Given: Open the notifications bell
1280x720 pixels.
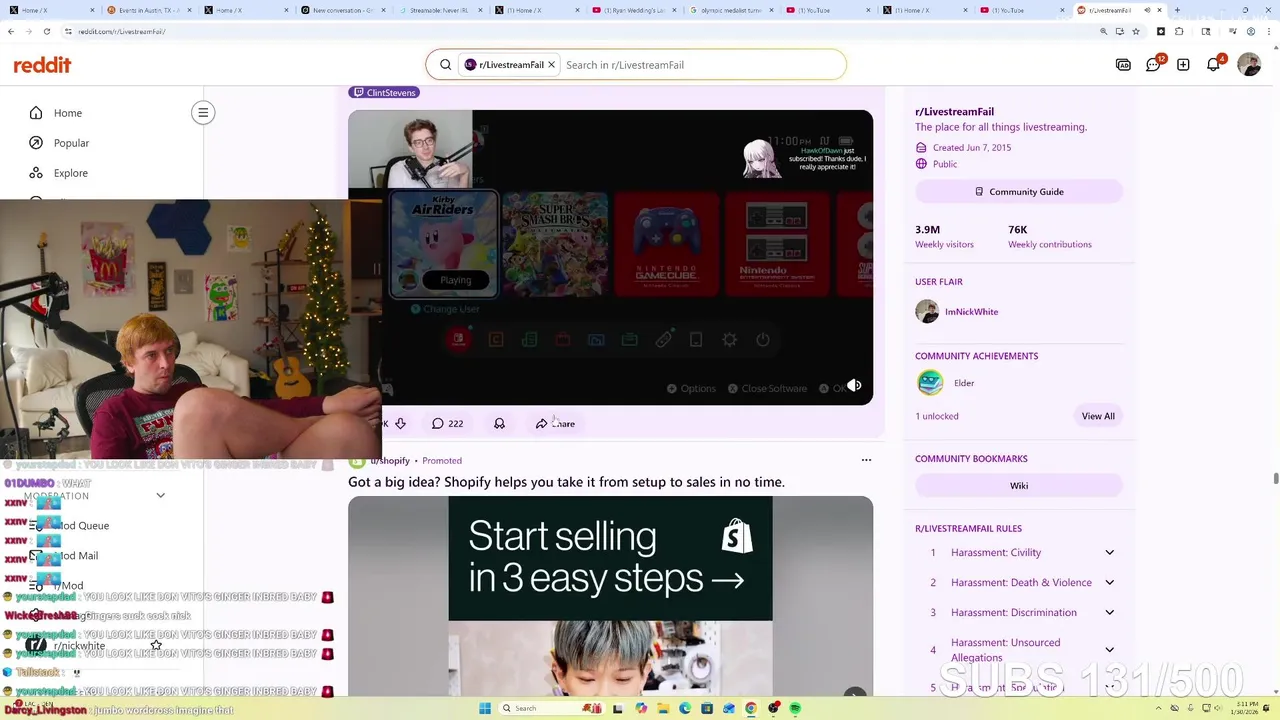Looking at the screenshot, I should [1213, 65].
